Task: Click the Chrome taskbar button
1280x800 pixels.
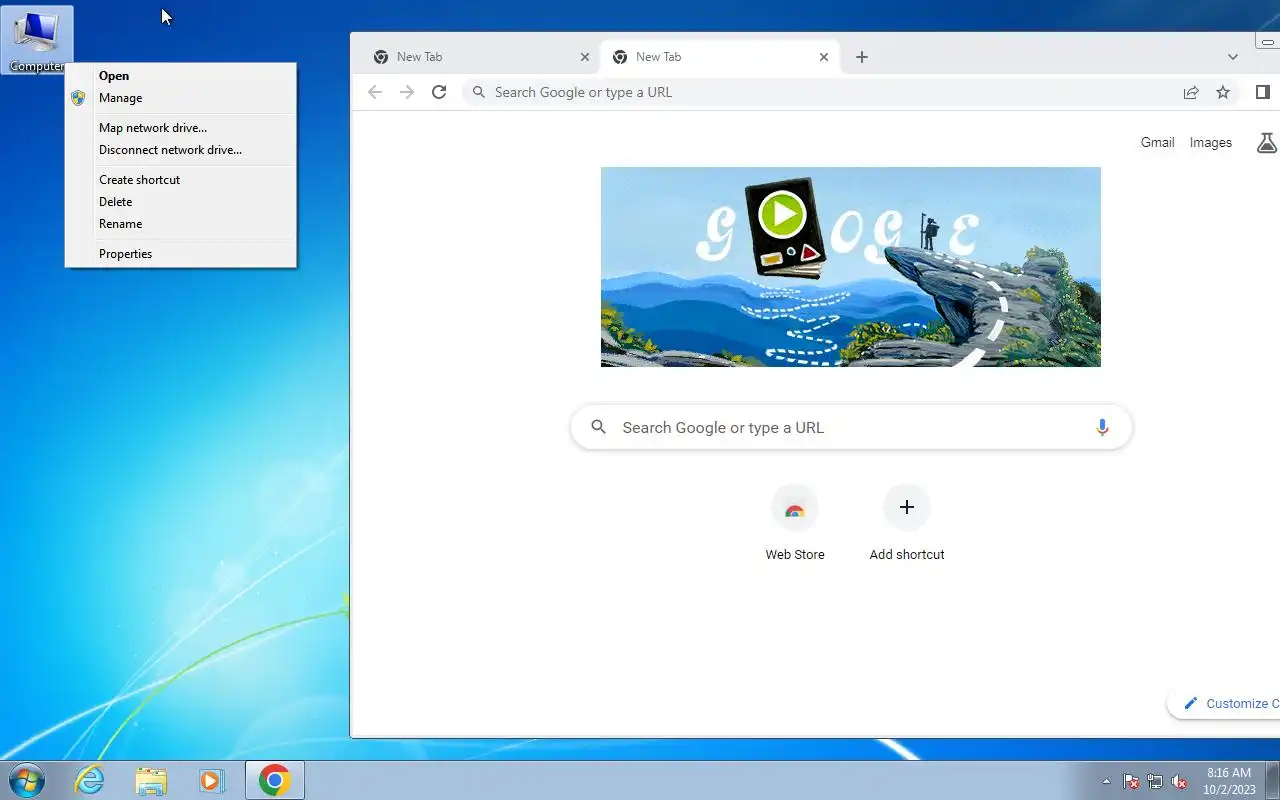Action: [x=274, y=780]
